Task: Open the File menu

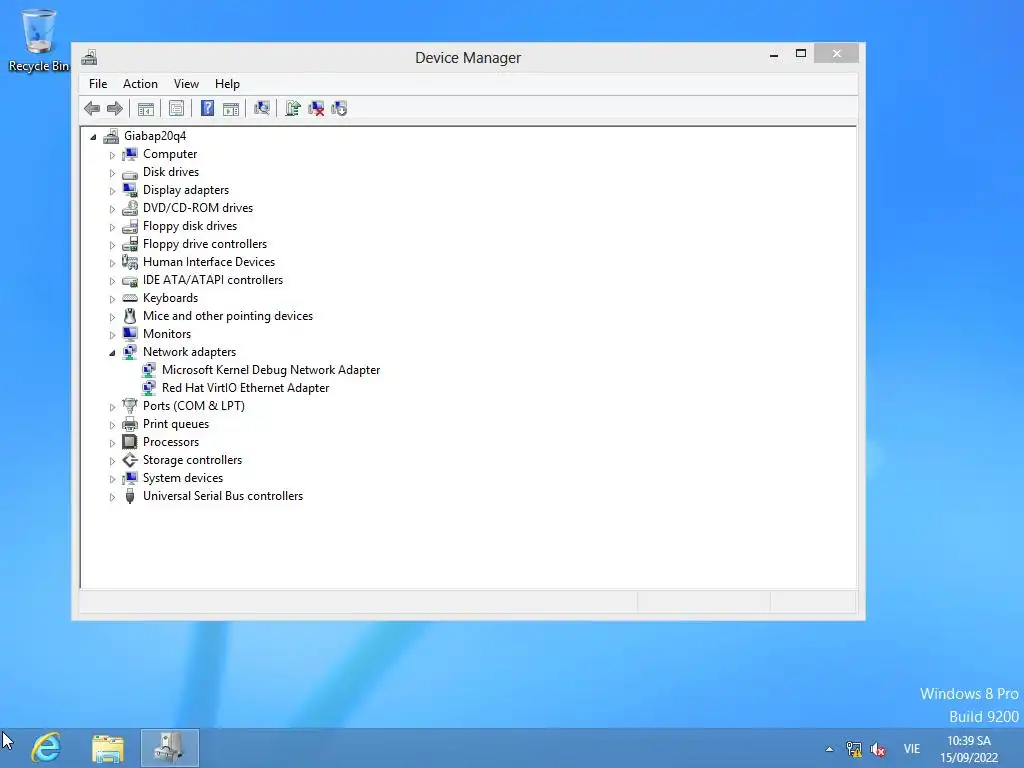Action: click(x=98, y=84)
